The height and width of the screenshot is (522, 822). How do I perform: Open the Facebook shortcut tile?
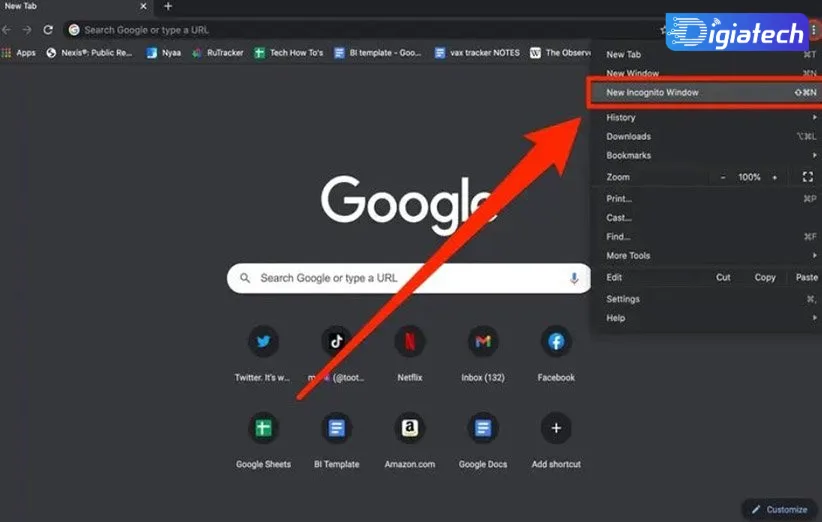[556, 342]
